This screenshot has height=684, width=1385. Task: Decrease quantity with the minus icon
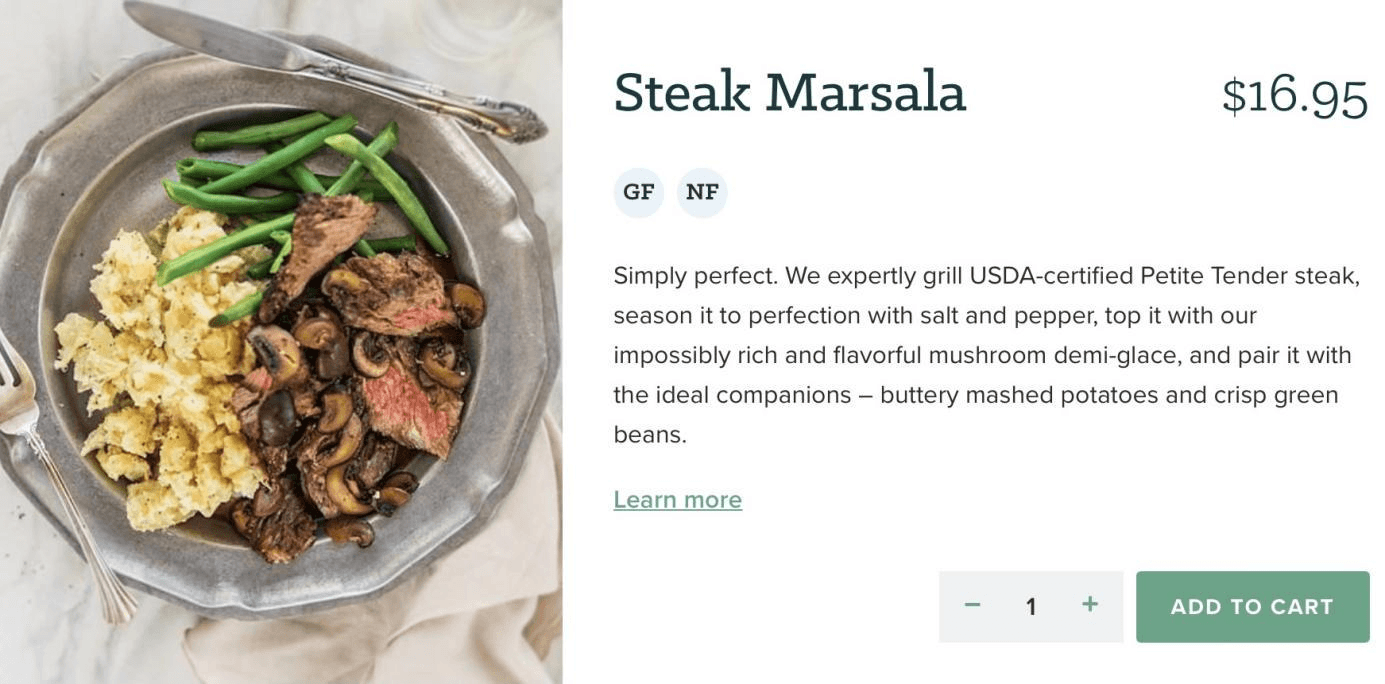[972, 606]
